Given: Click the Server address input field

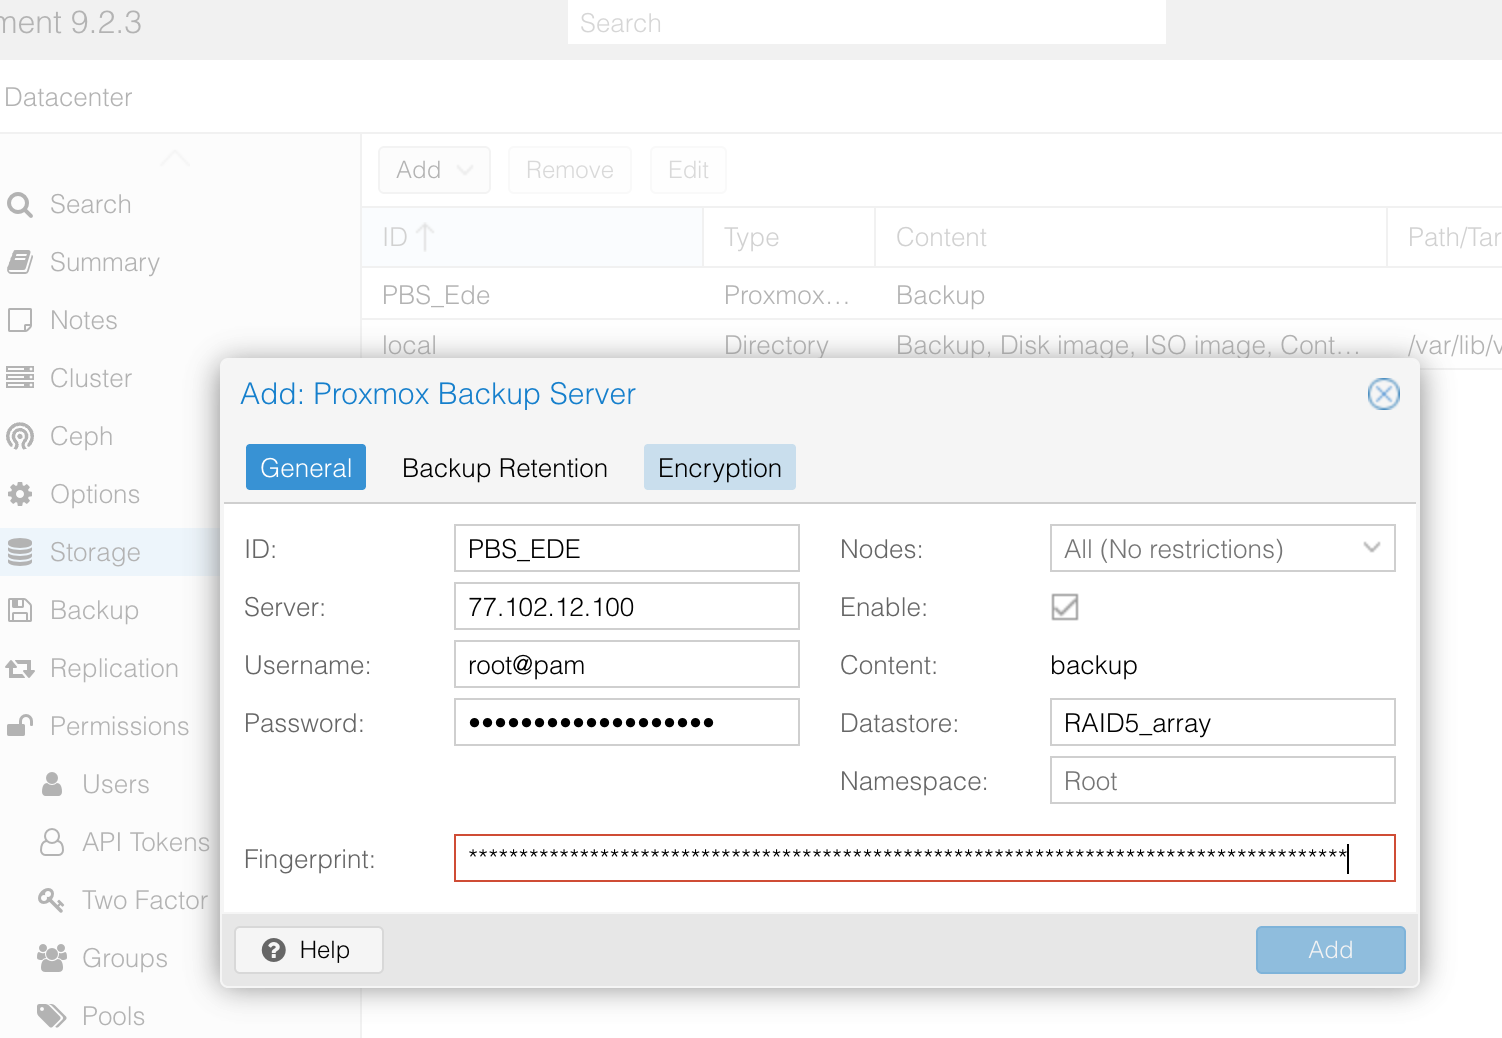Looking at the screenshot, I should coord(627,607).
